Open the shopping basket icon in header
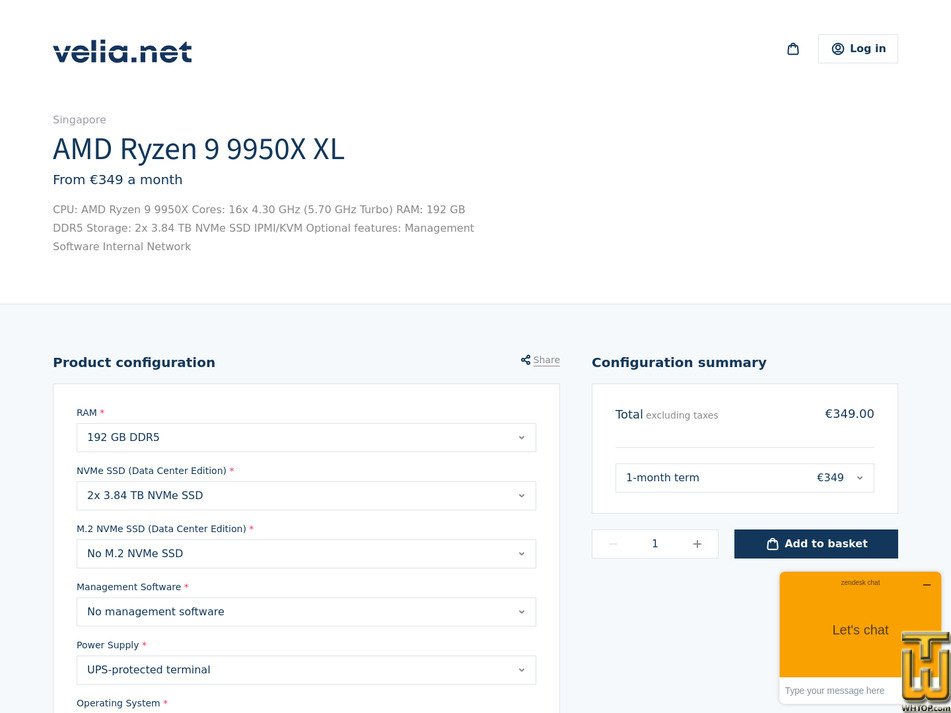The height and width of the screenshot is (713, 951). point(793,49)
